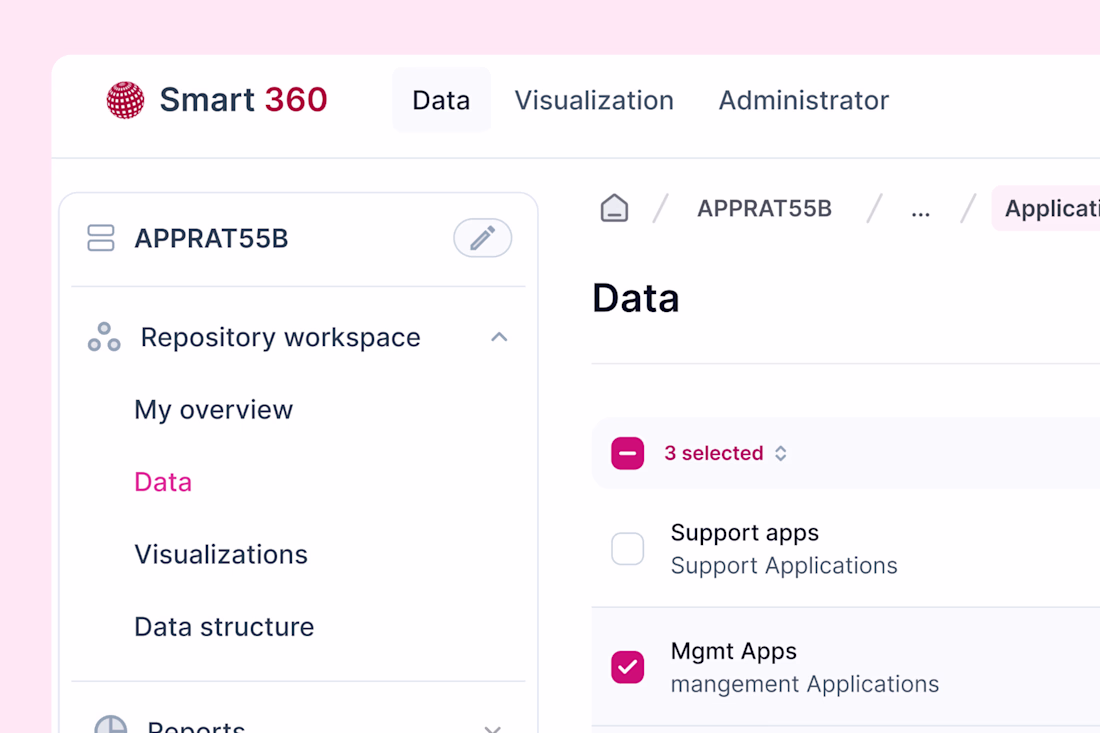Switch to the Visualization tab
The image size is (1100, 733).
click(x=594, y=100)
